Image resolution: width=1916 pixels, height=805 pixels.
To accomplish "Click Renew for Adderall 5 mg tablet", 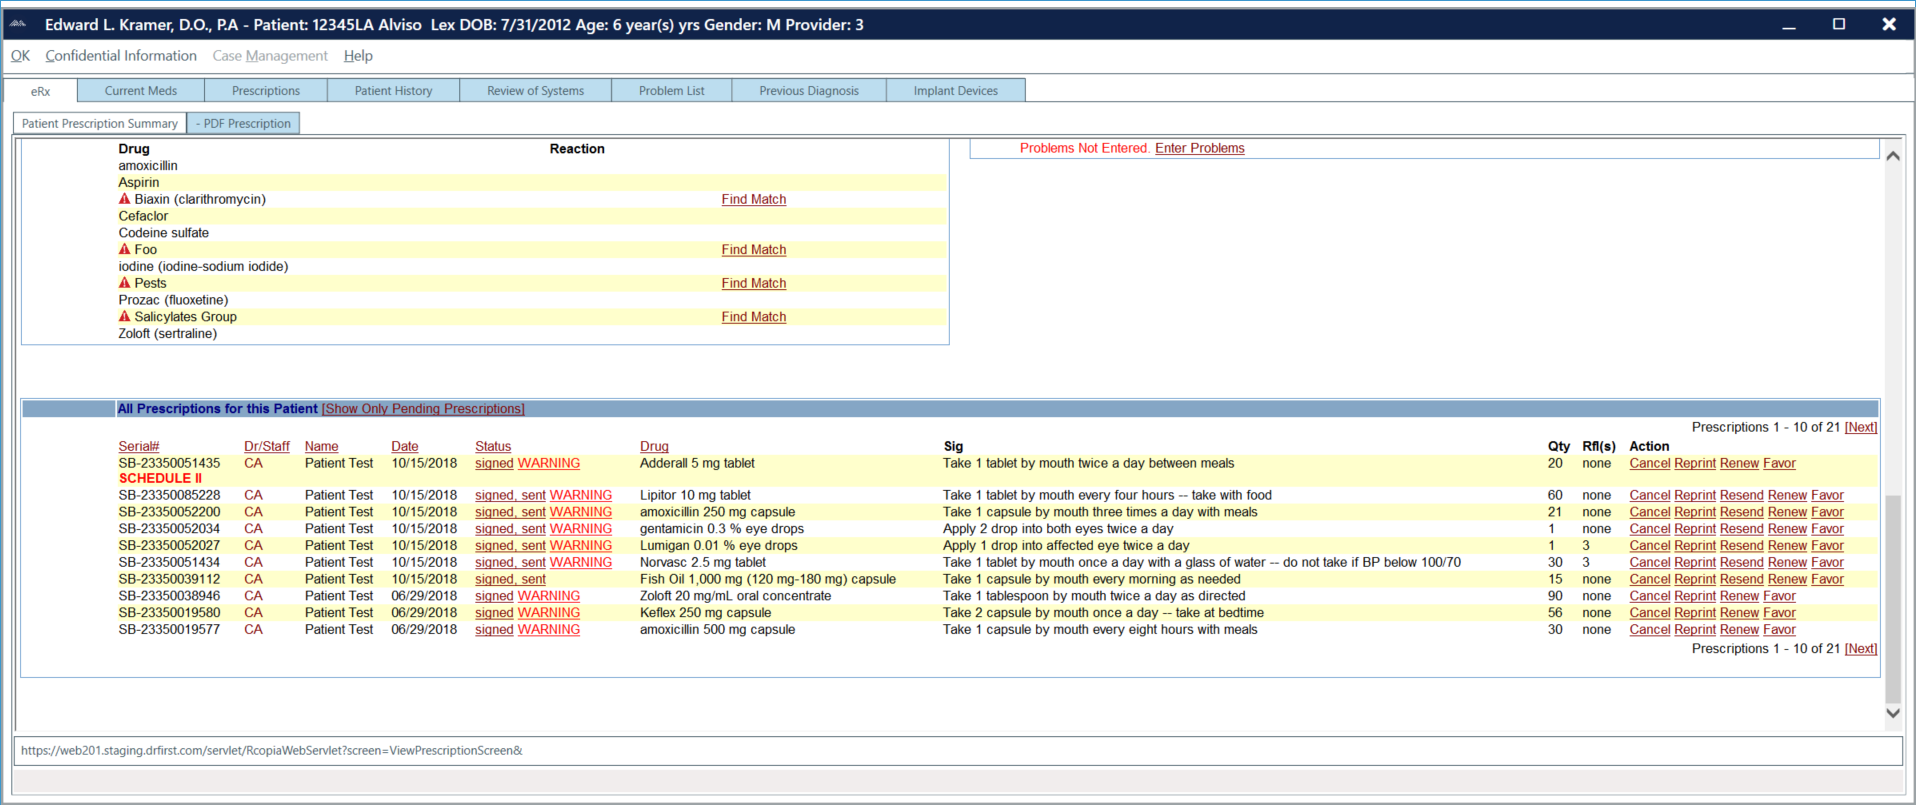I will click(x=1739, y=463).
